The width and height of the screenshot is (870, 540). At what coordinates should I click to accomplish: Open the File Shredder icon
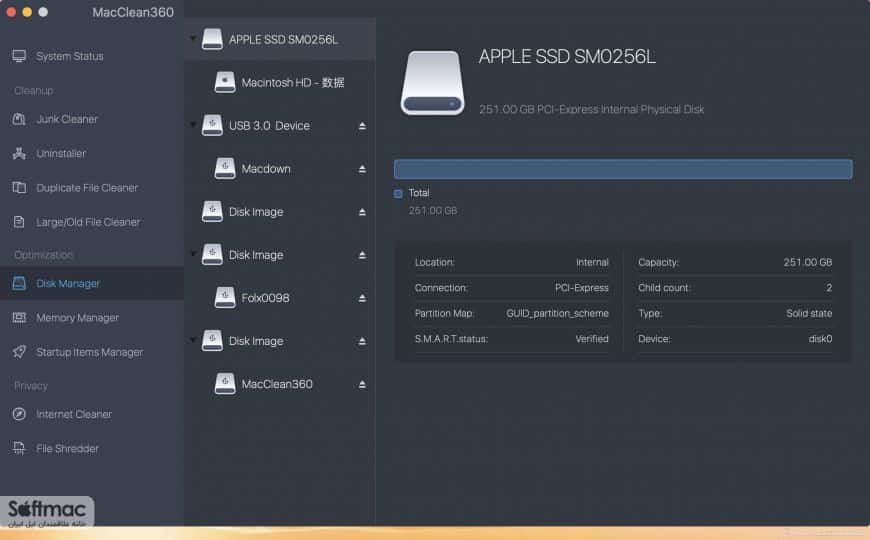pos(19,448)
